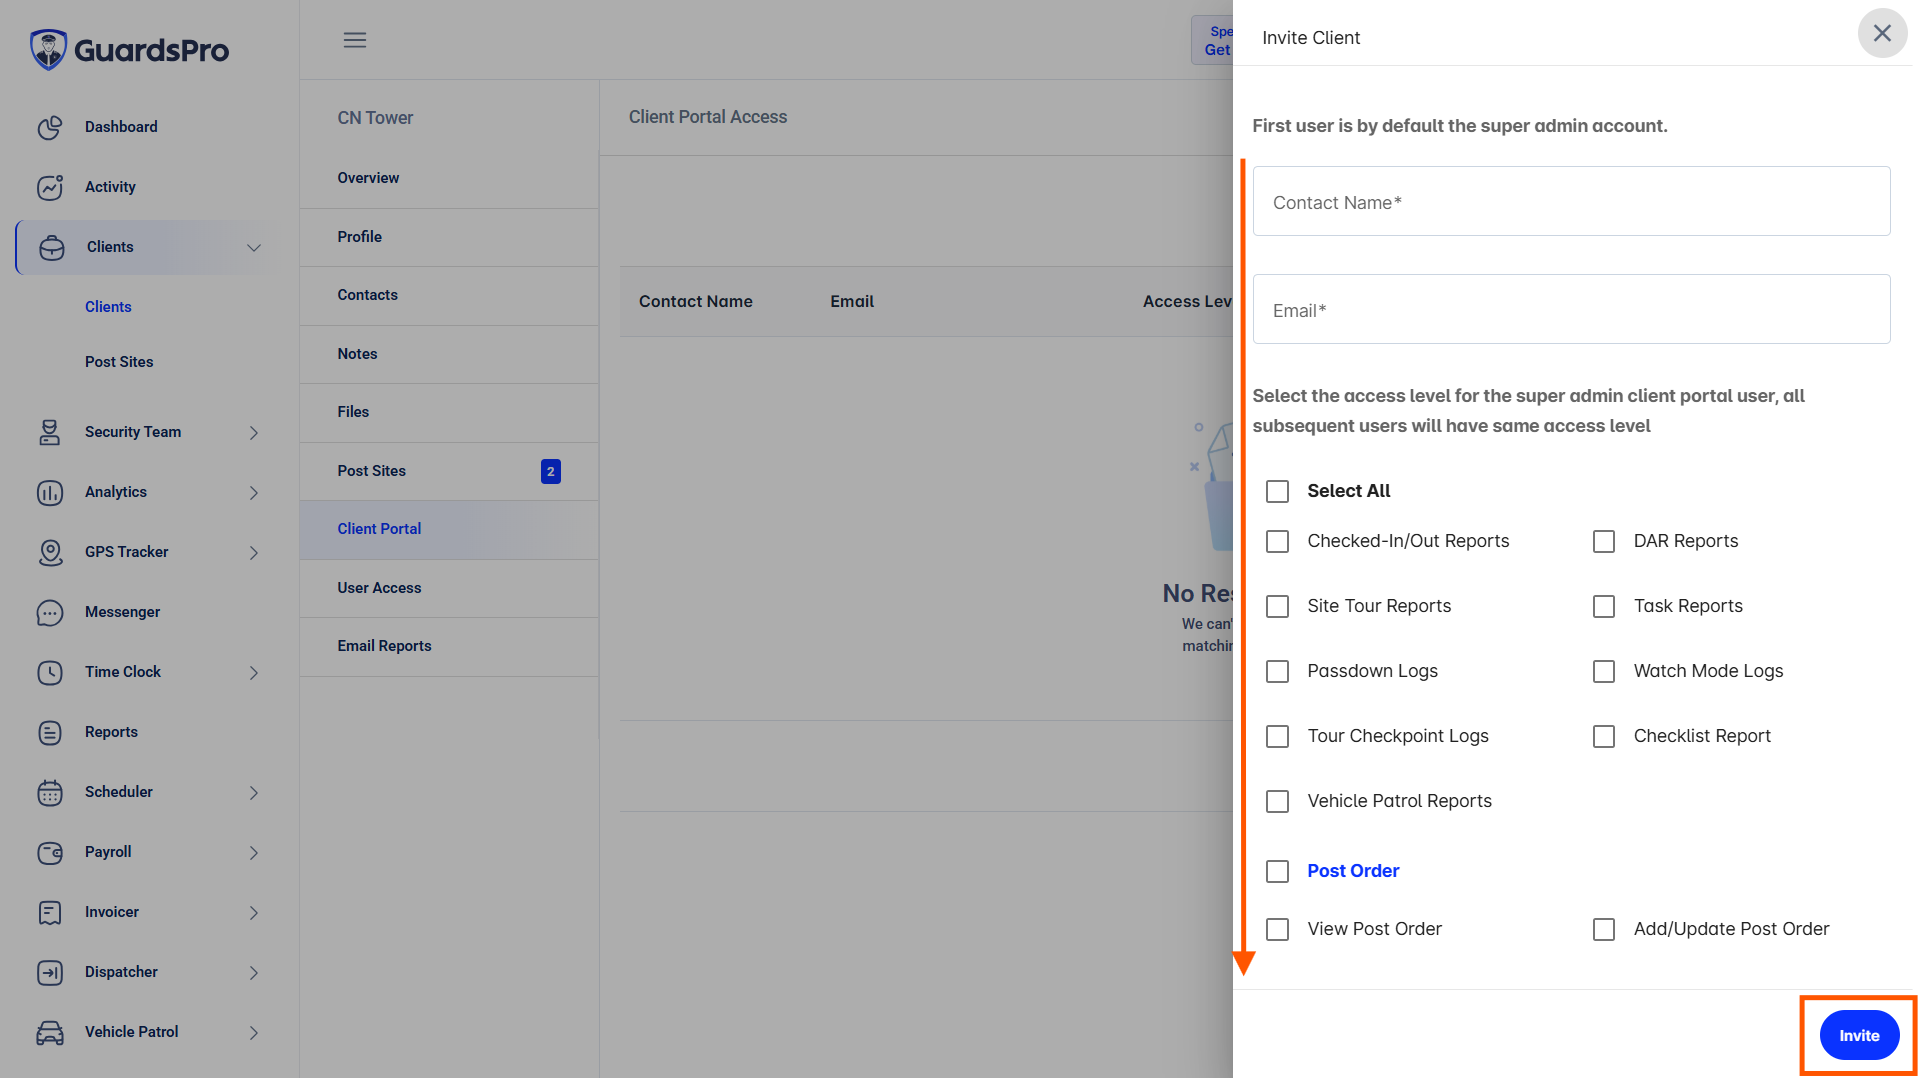
Task: Tick the Site Tour Reports checkbox
Action: (1277, 606)
